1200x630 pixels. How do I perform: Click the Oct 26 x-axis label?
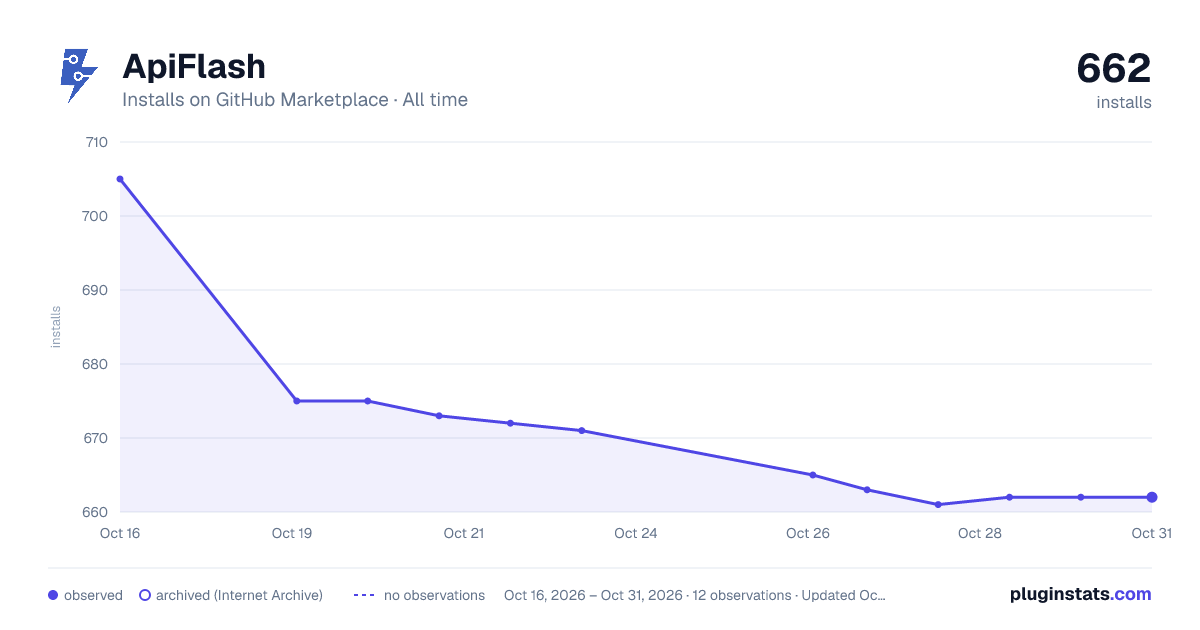pyautogui.click(x=808, y=533)
